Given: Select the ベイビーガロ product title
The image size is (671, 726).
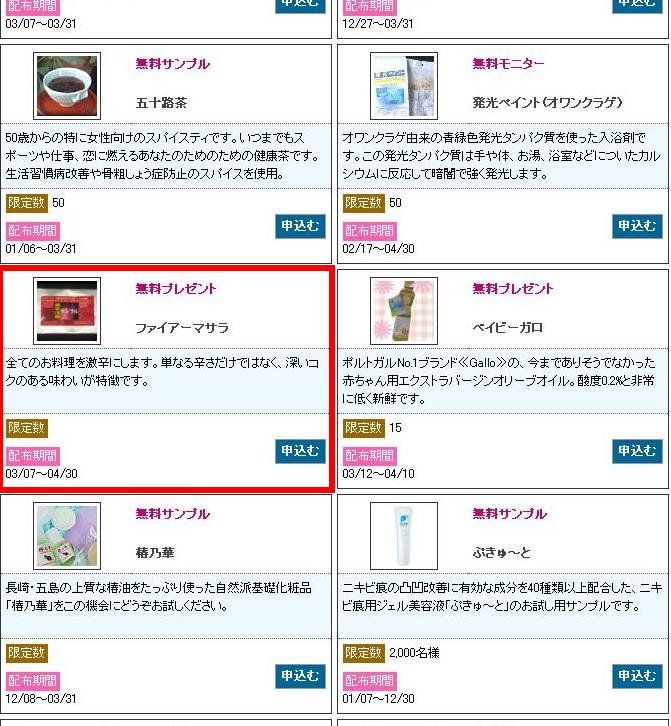Looking at the screenshot, I should click(508, 328).
